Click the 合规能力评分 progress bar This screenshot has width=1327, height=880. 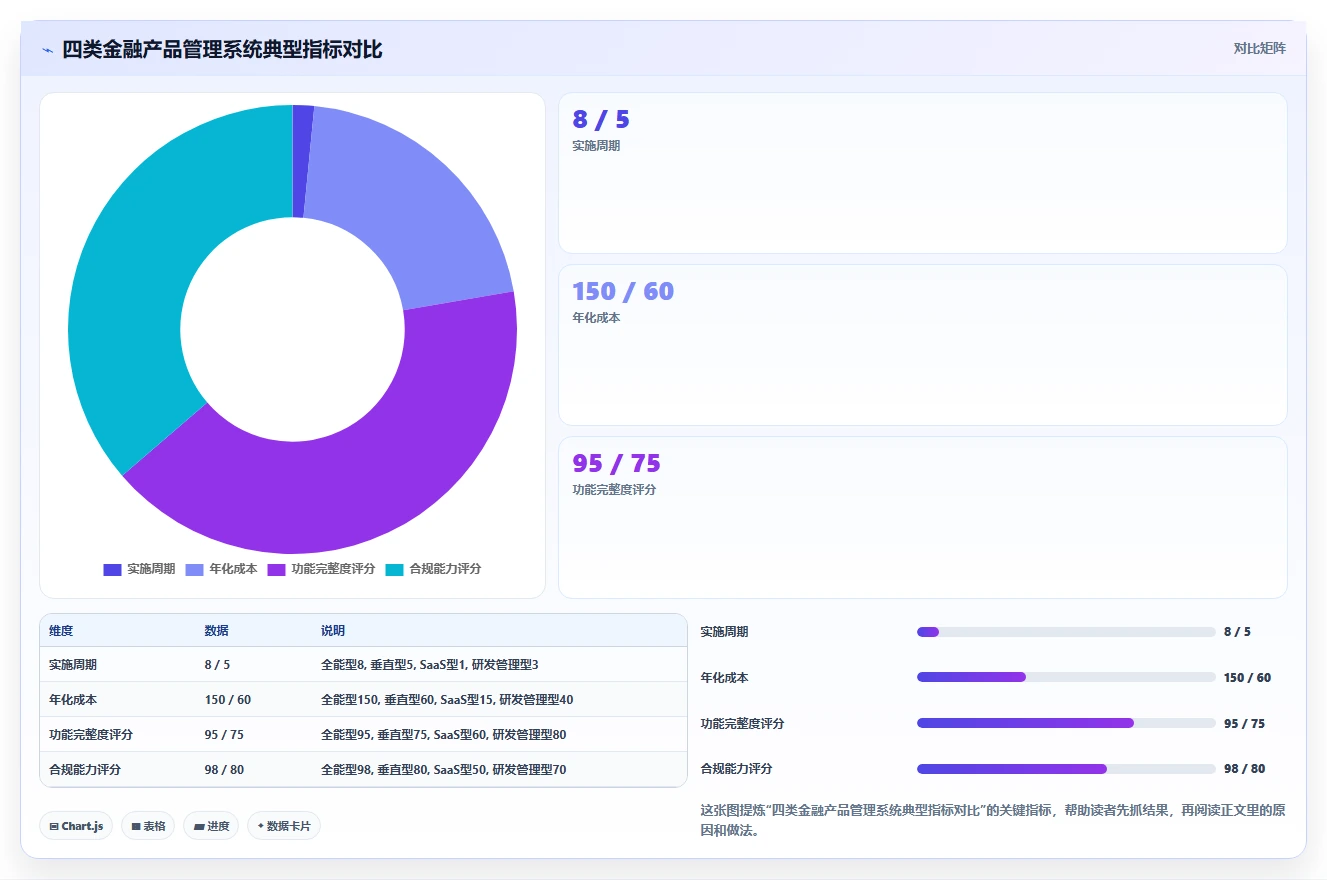click(x=1066, y=769)
